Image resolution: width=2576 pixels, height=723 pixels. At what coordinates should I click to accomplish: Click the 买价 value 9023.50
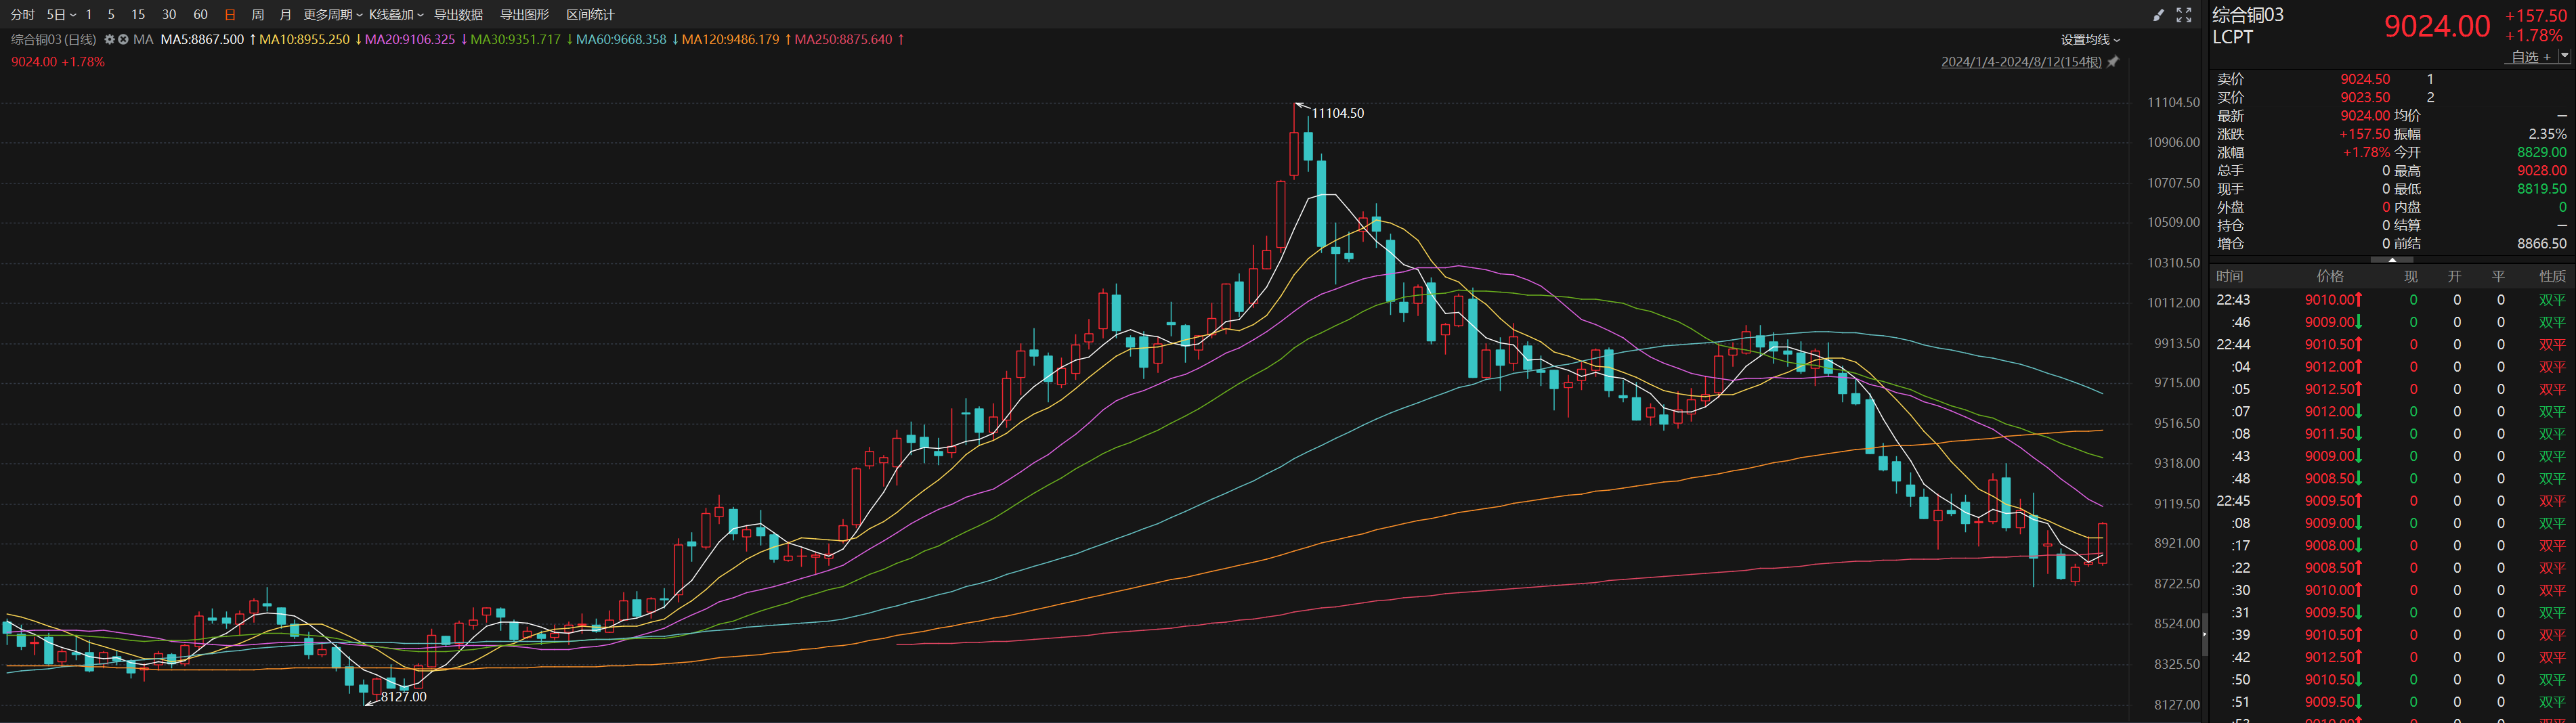click(2365, 97)
